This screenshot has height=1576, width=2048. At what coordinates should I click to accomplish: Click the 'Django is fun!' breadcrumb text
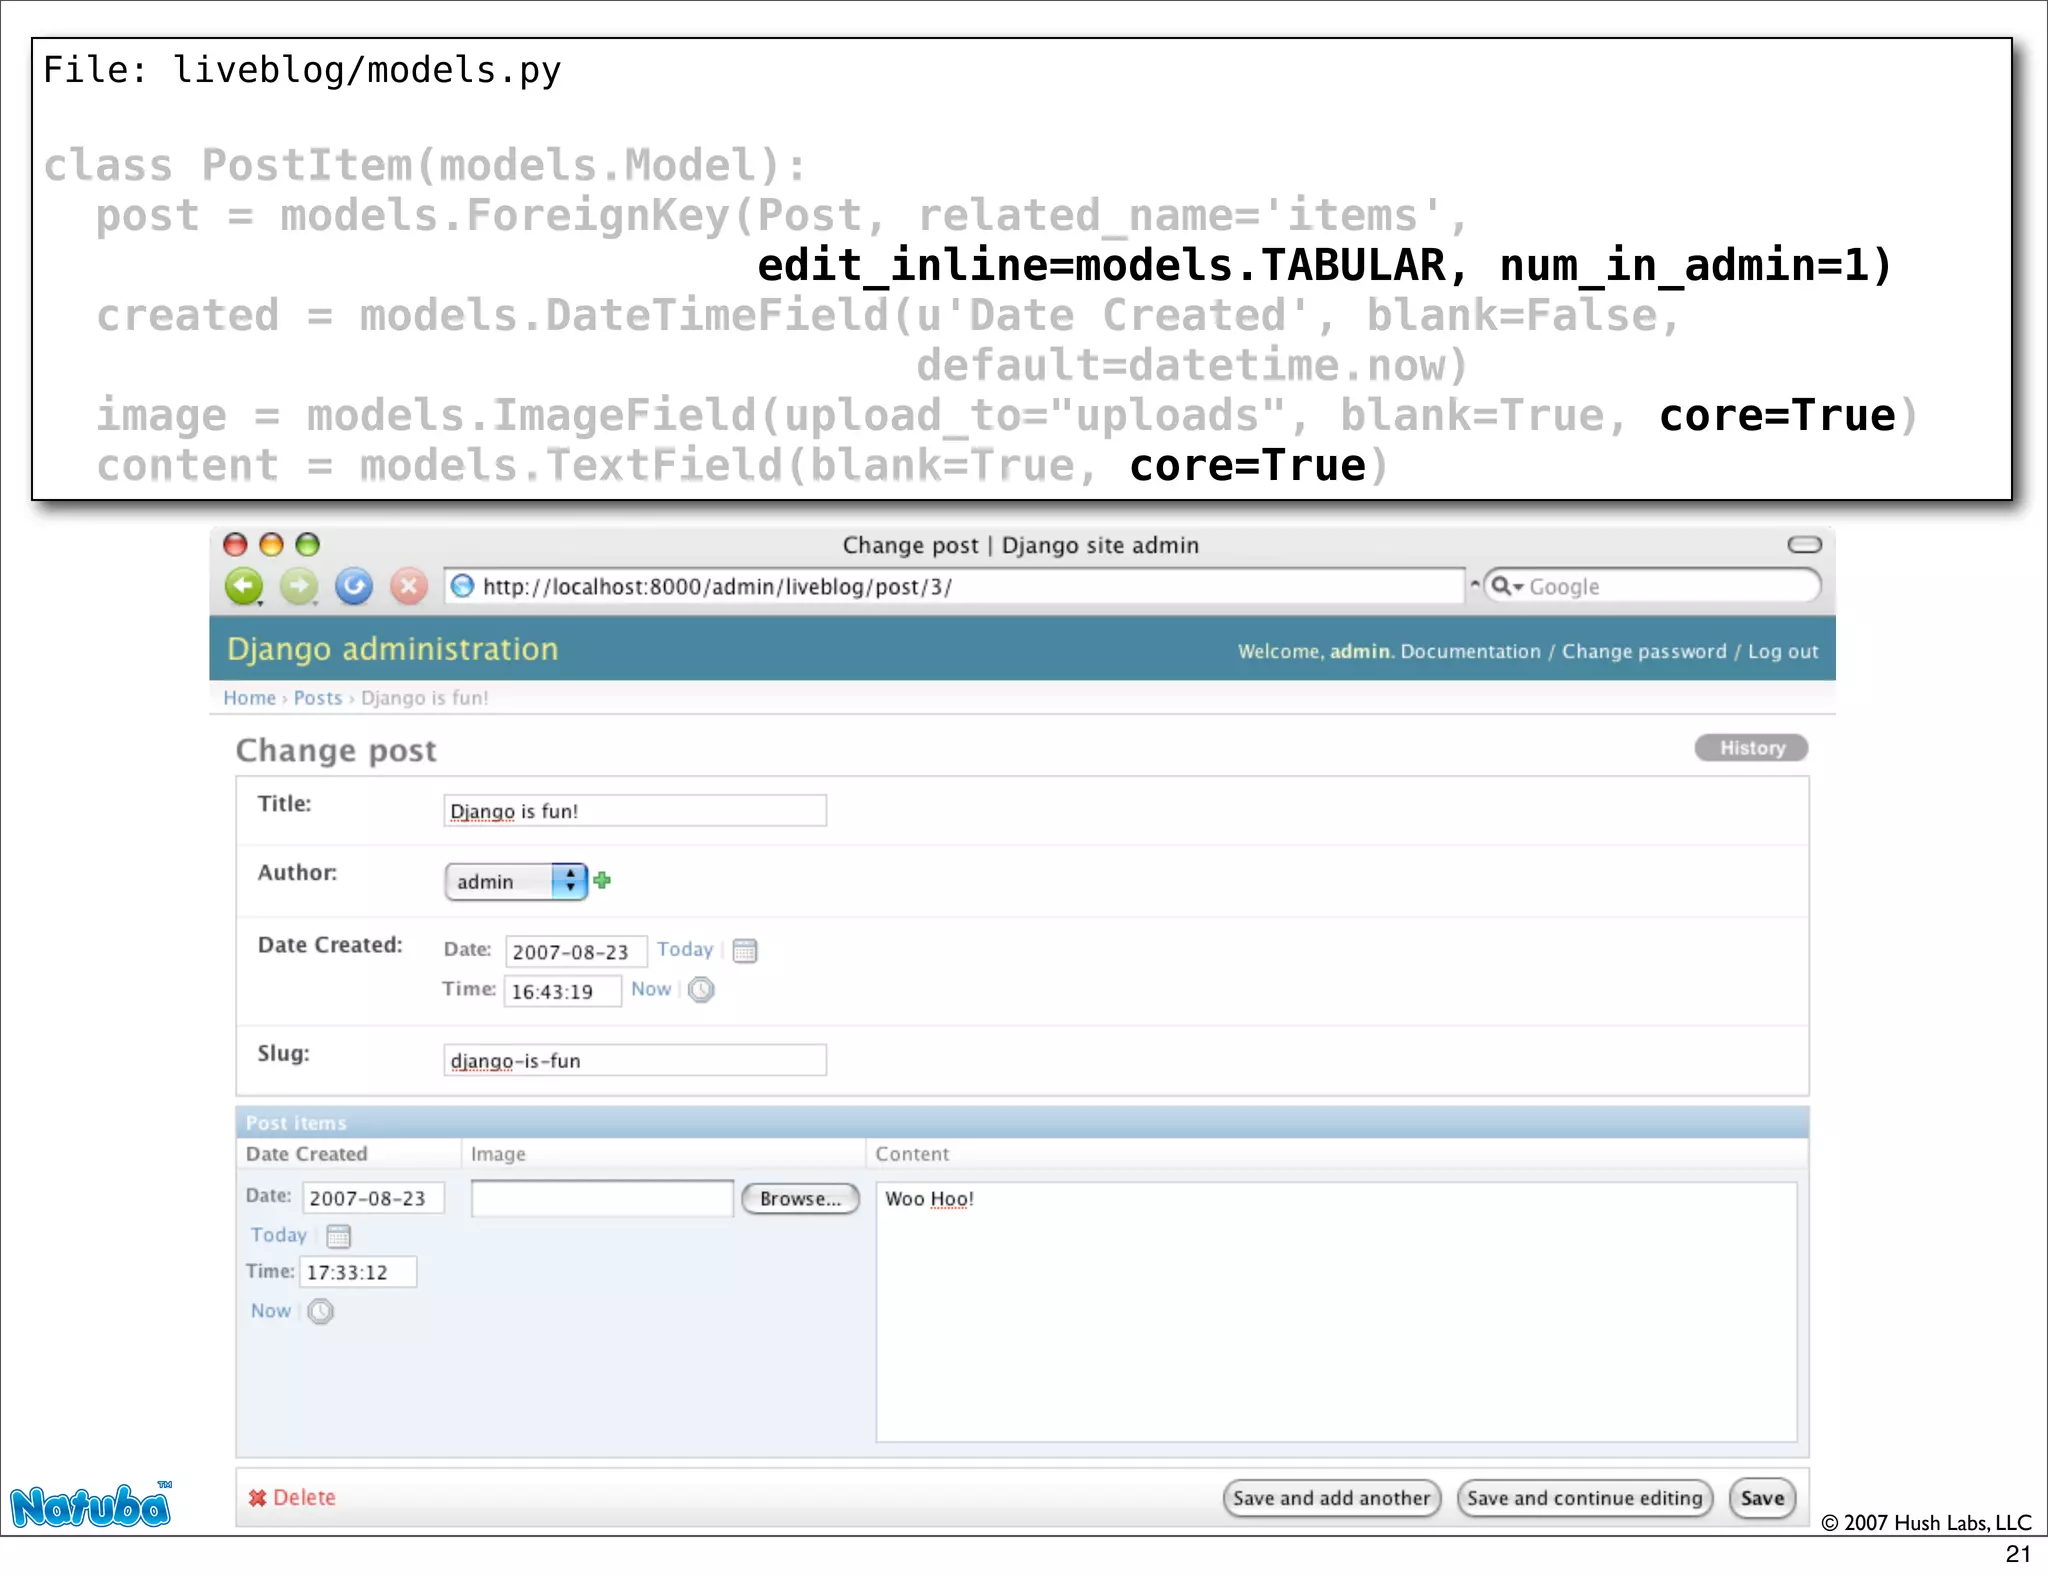(425, 698)
